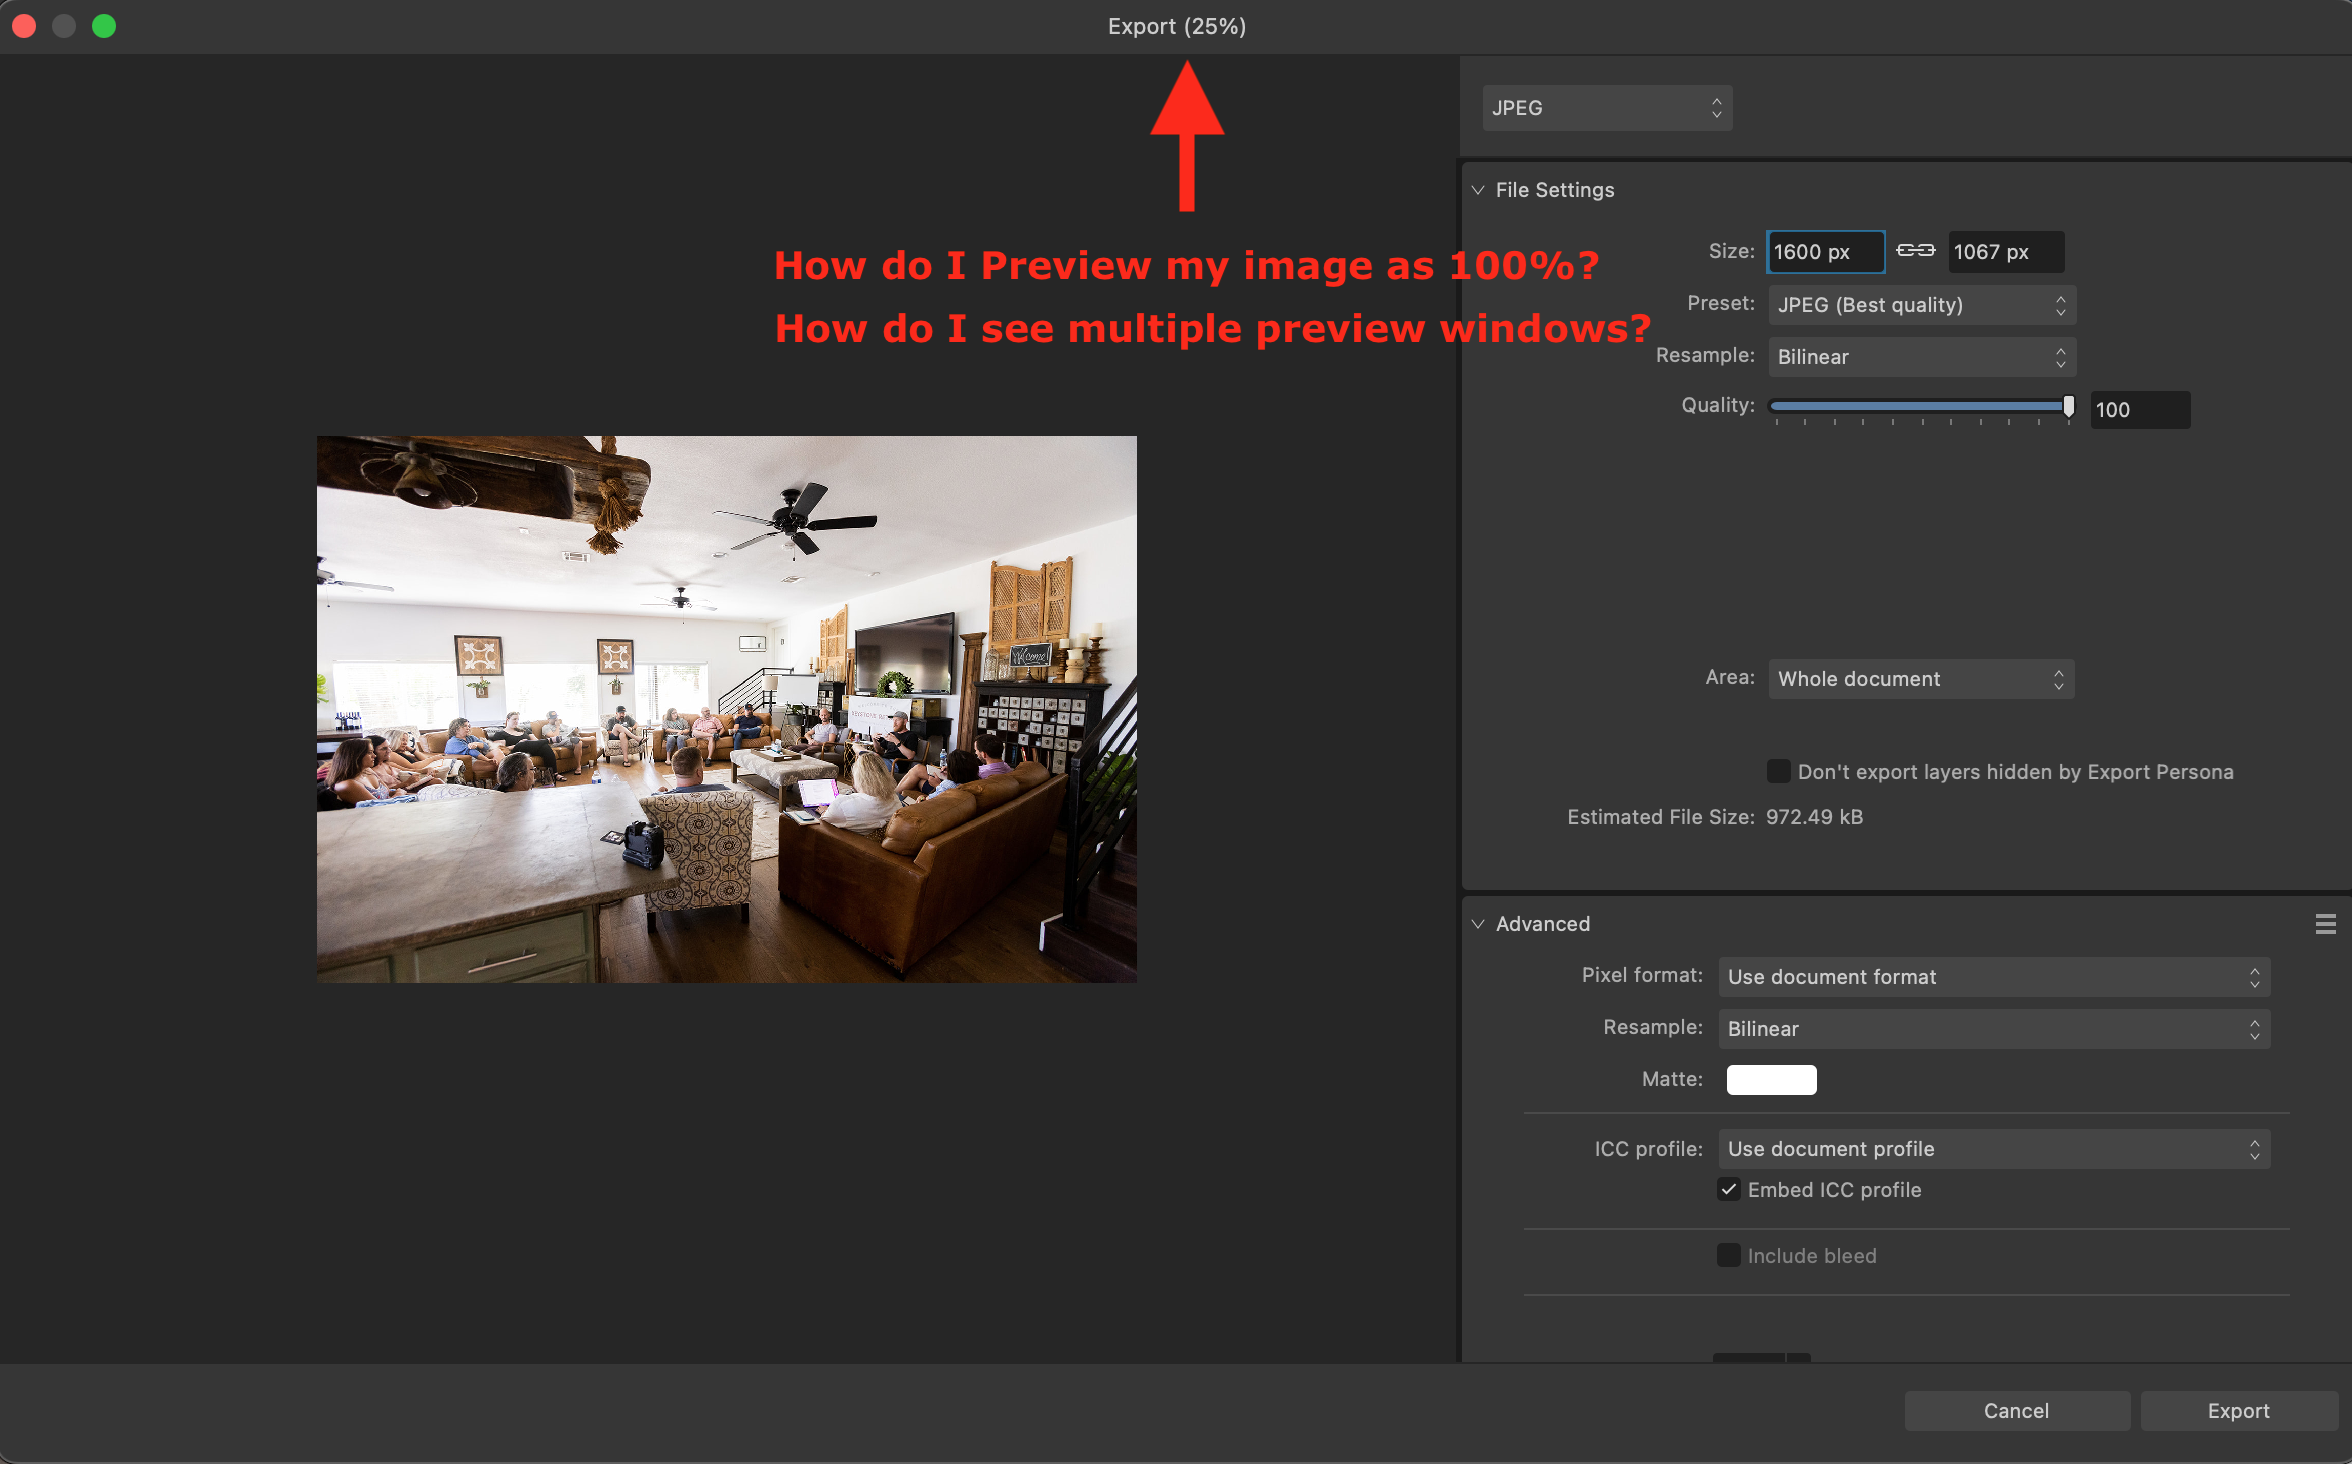Click the Quality value field 100
This screenshot has width=2352, height=1464.
coord(2140,410)
